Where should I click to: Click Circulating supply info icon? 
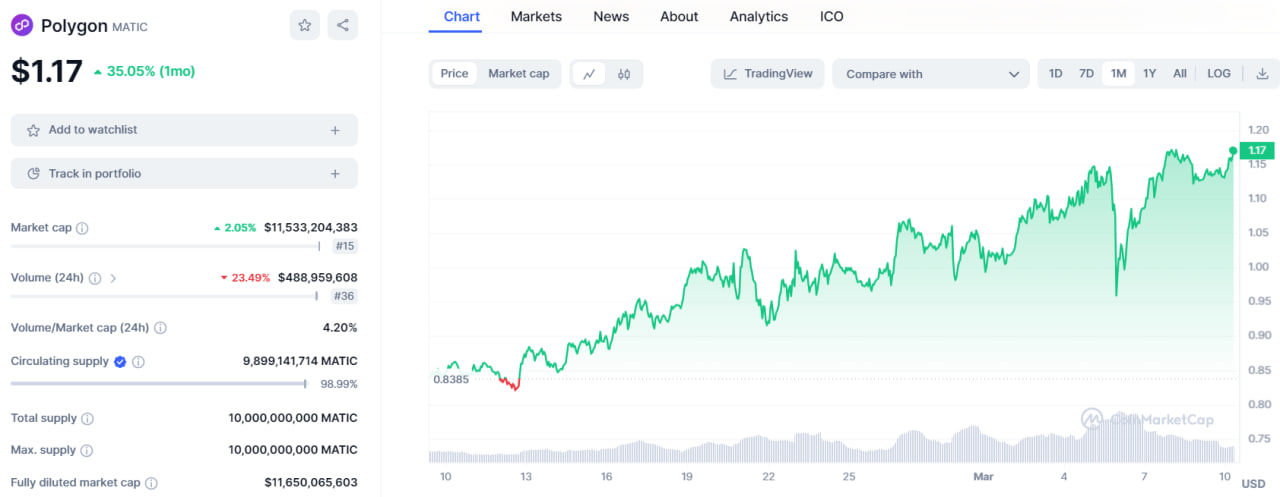(x=138, y=362)
